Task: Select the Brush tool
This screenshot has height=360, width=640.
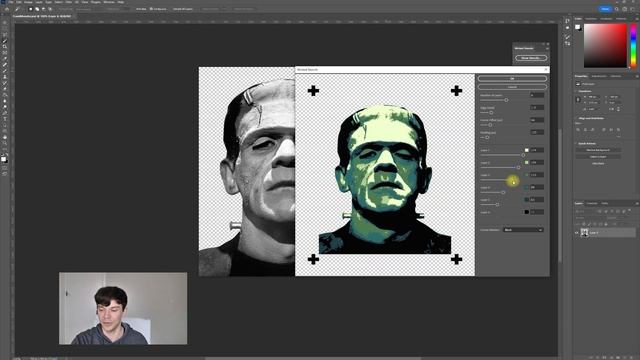Action: pos(5,71)
